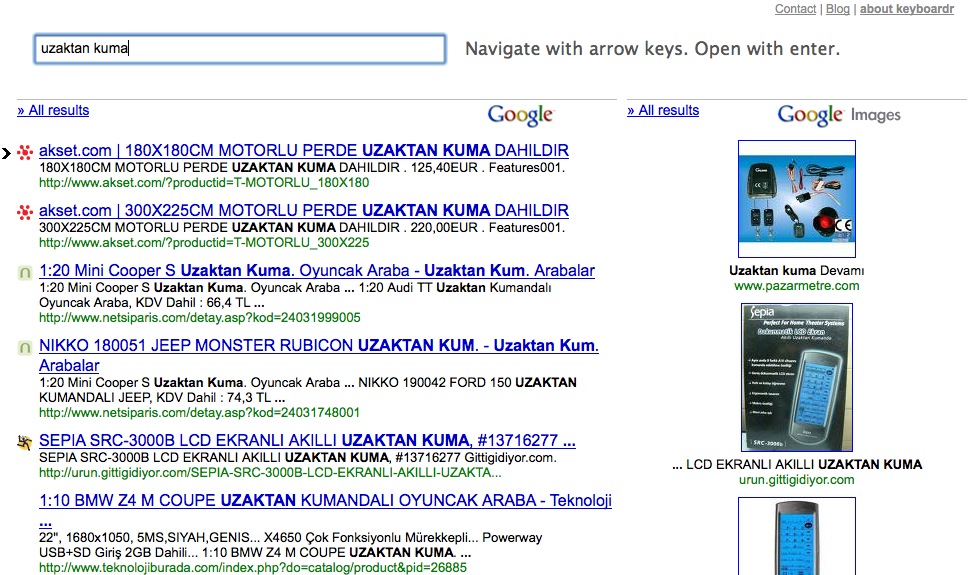
Task: Open the Contact link
Action: tap(795, 9)
